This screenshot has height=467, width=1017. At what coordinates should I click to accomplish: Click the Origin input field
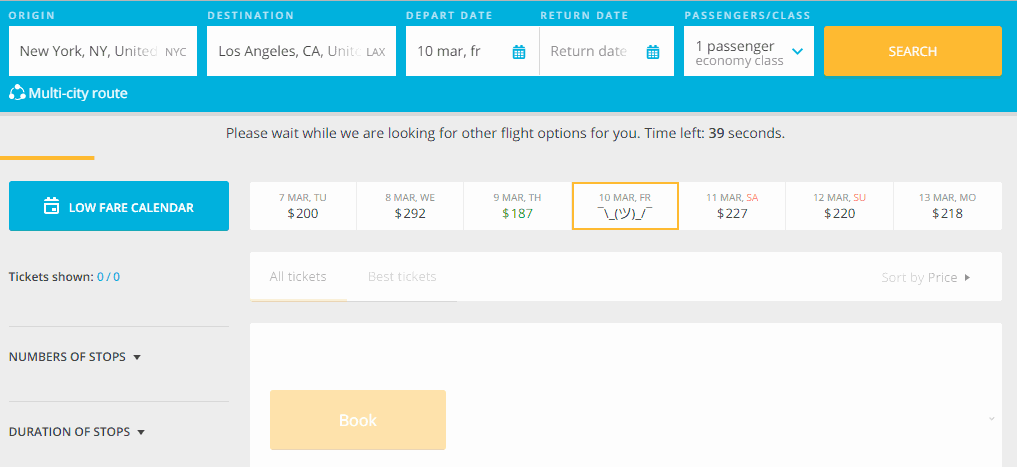(x=88, y=52)
